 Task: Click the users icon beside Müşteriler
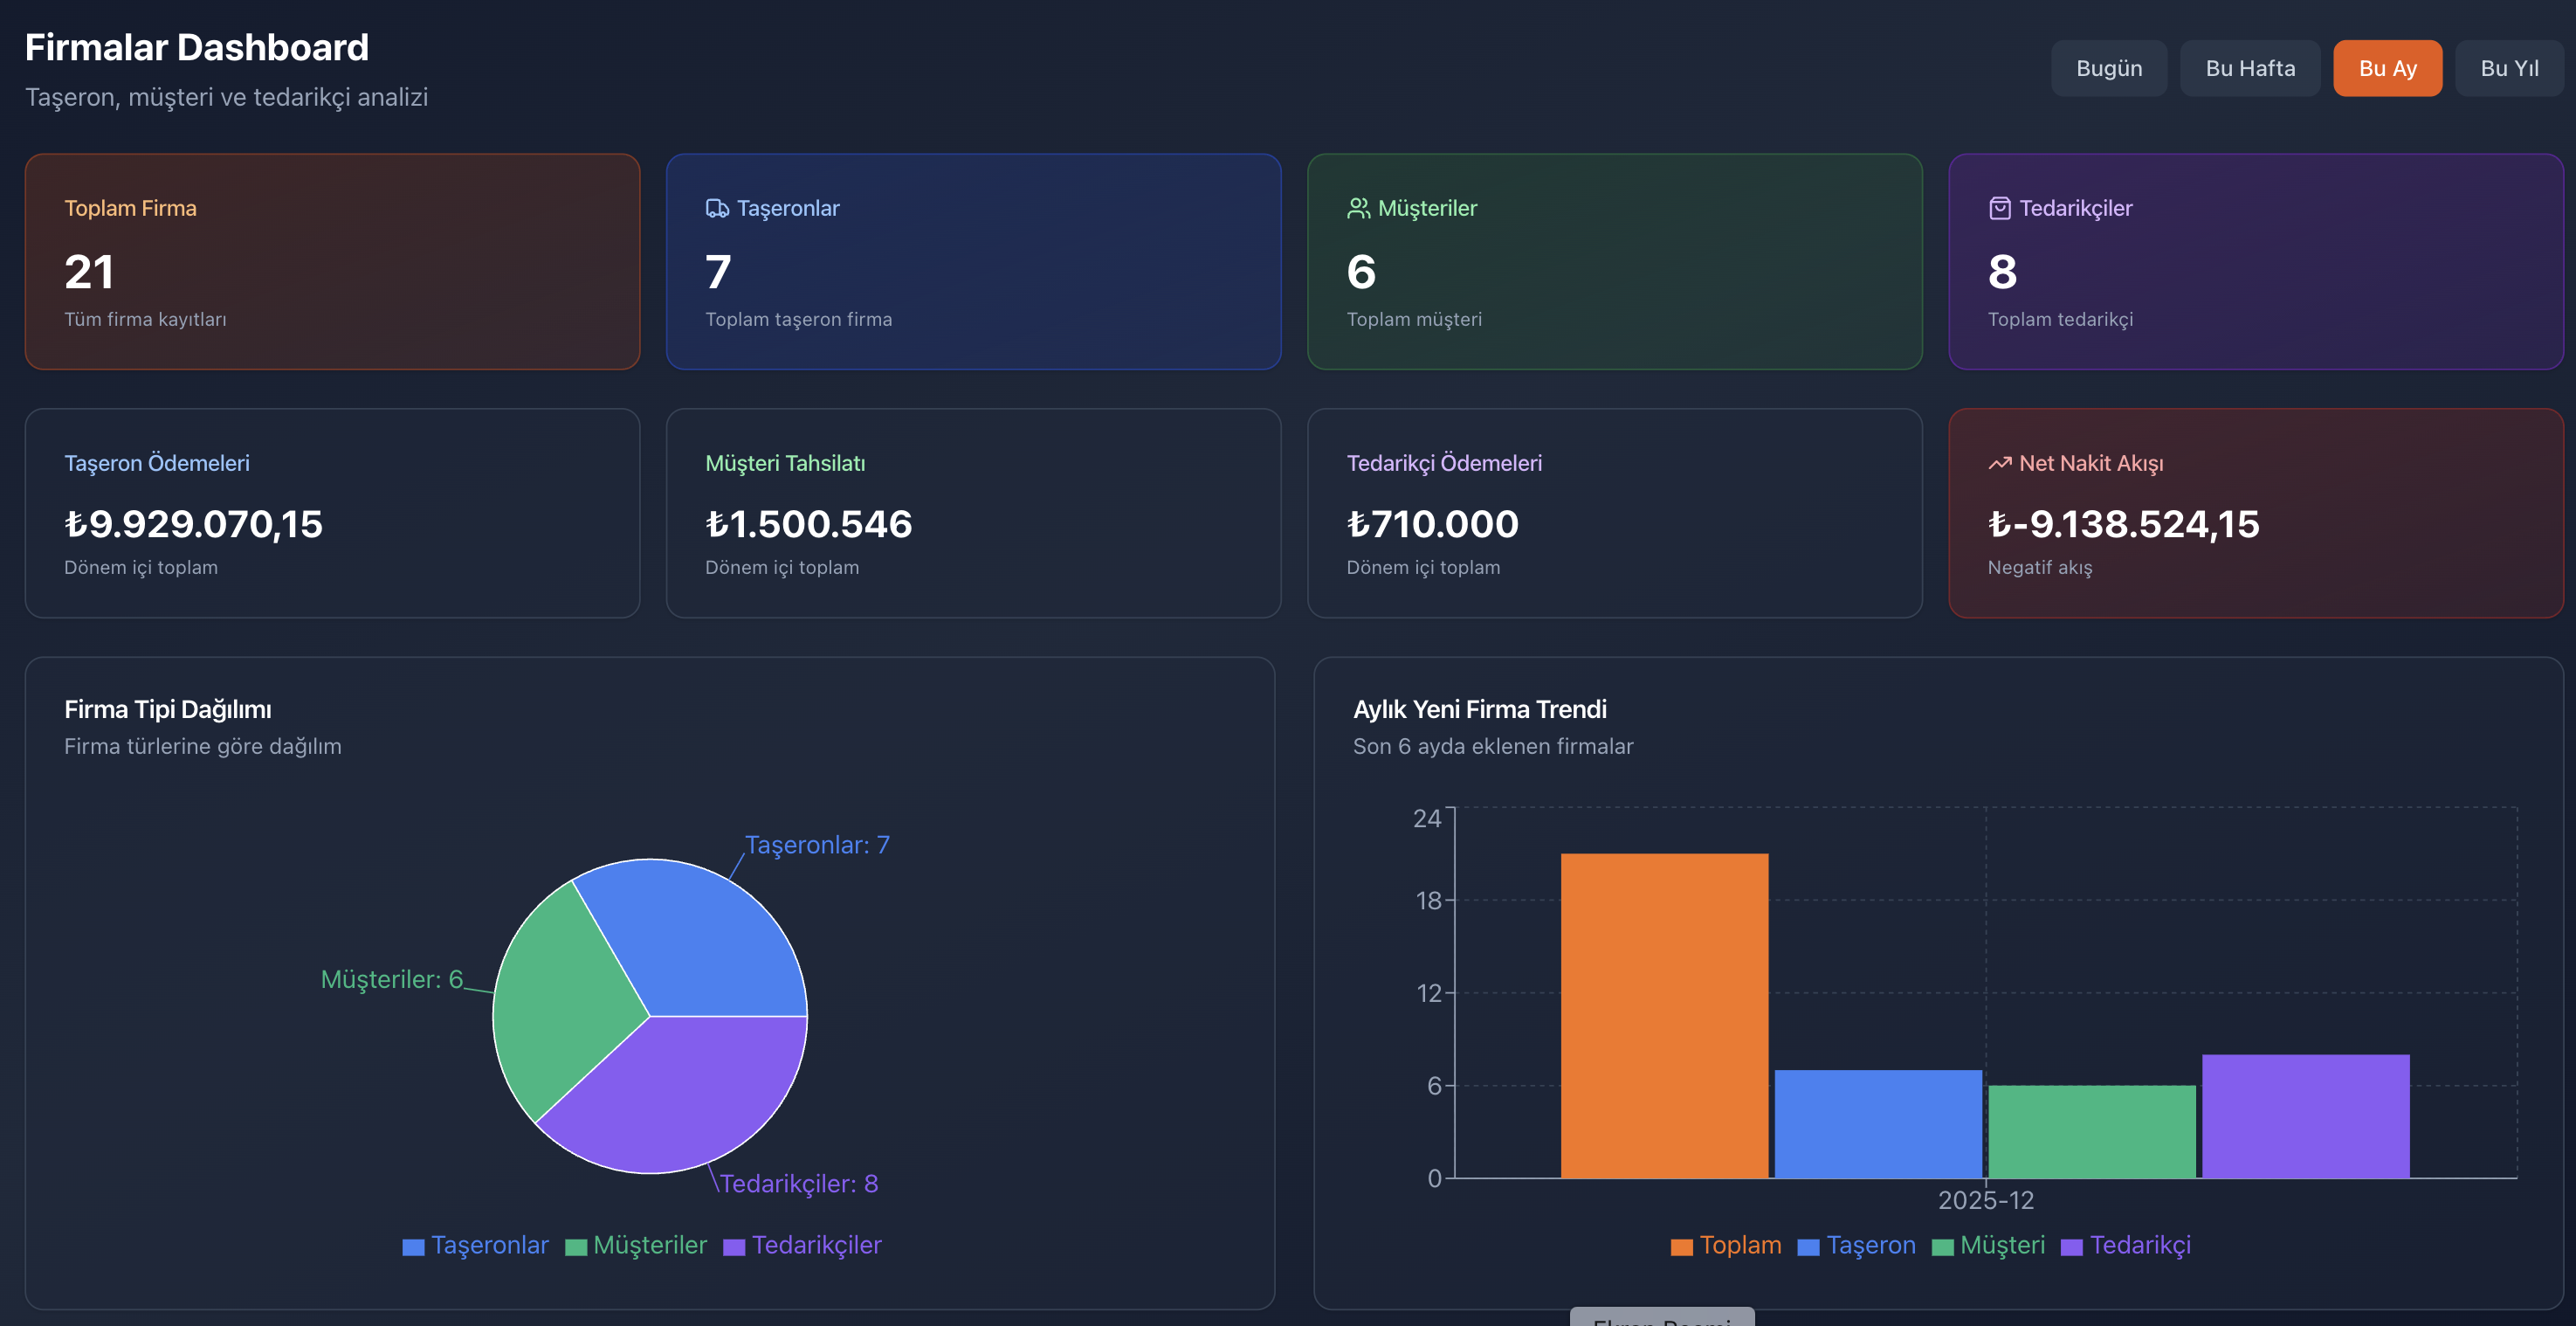point(1358,208)
